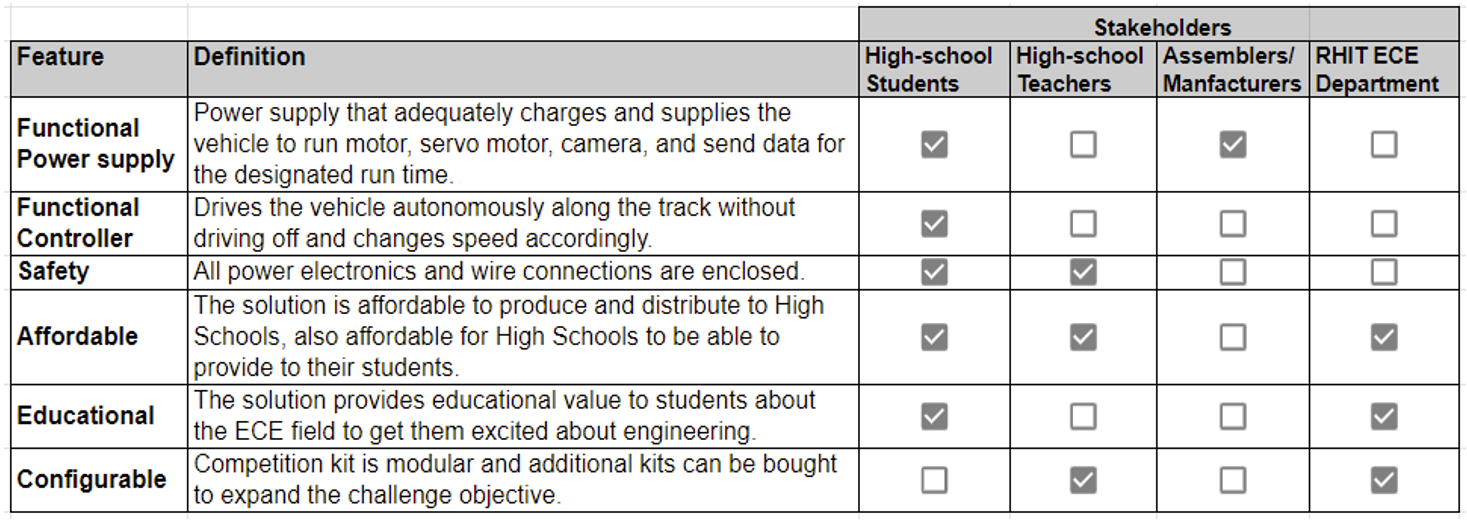Check Safety for RHIT ECE Department

[1383, 271]
